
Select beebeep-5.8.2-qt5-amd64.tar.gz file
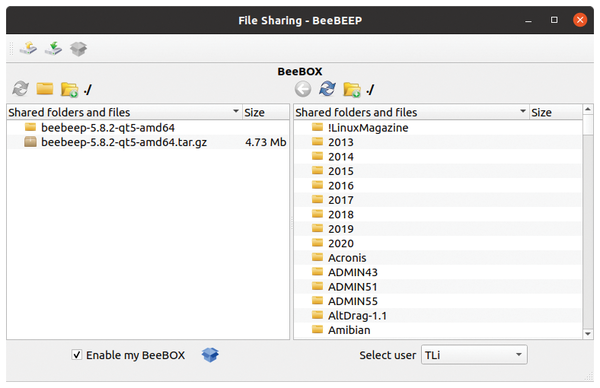click(x=148, y=142)
